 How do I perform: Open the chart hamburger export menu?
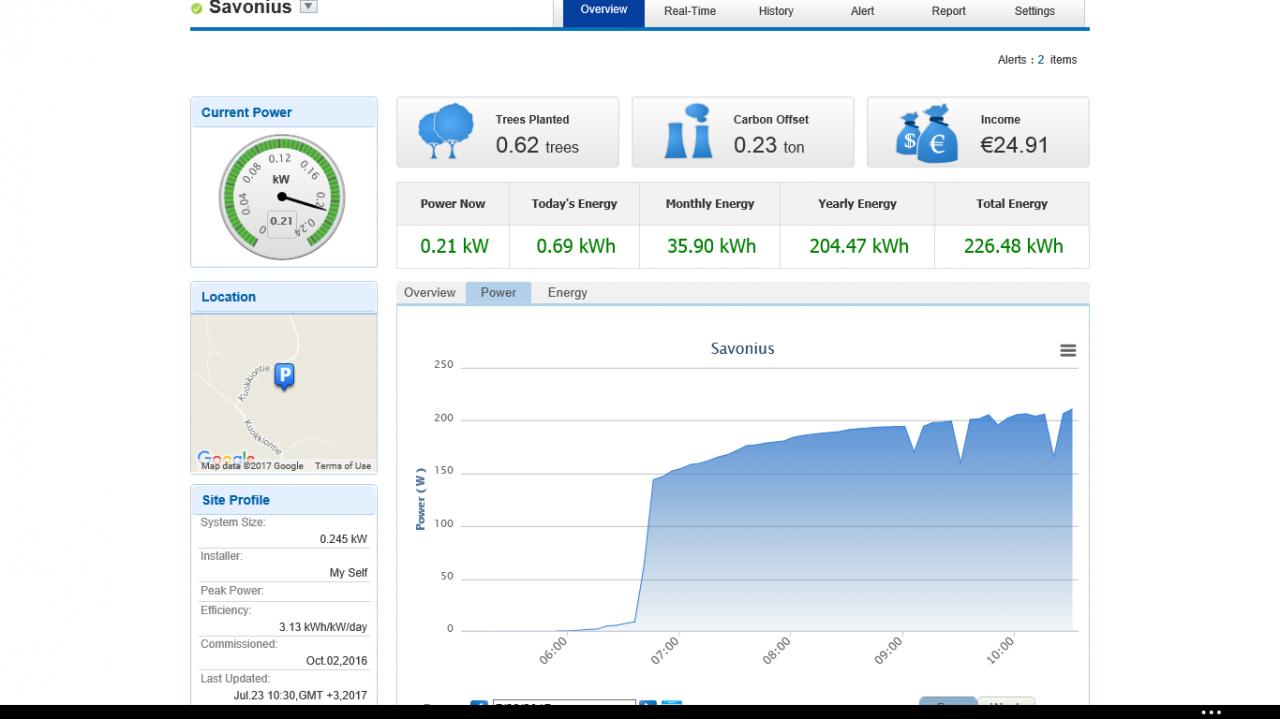pyautogui.click(x=1068, y=351)
